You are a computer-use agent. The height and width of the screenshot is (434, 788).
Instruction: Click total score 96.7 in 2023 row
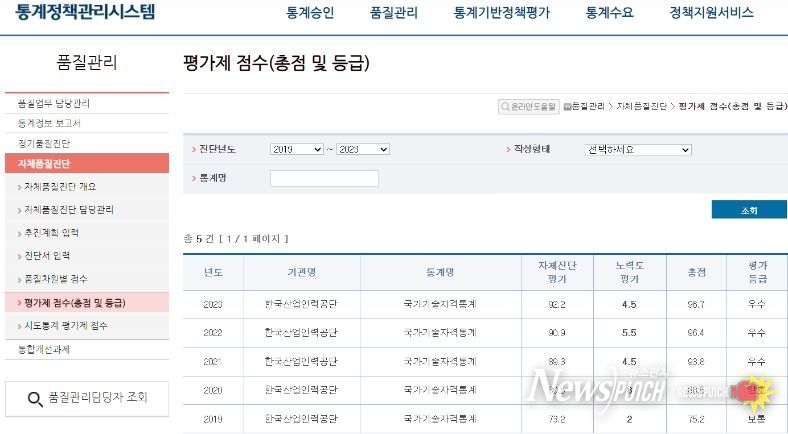(696, 304)
